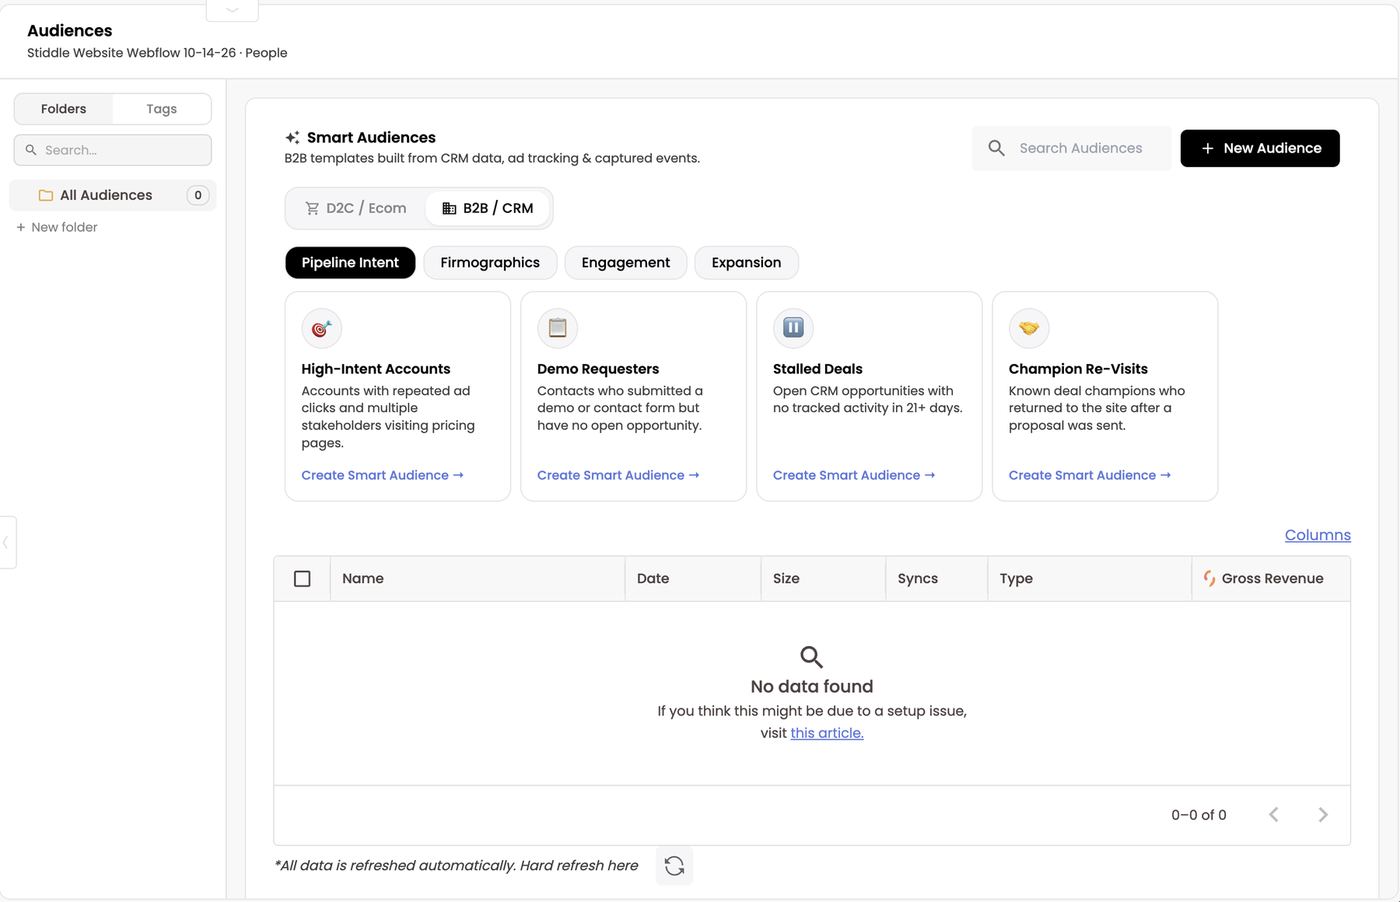Hit the hard refresh icon button
Image resolution: width=1400 pixels, height=902 pixels.
click(x=674, y=866)
